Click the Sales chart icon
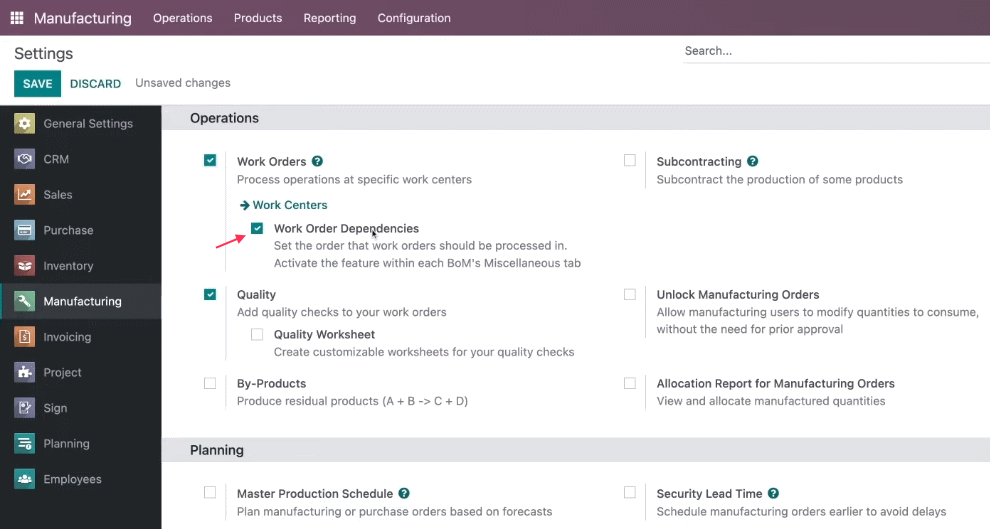Screen dimensions: 990x529 point(25,194)
